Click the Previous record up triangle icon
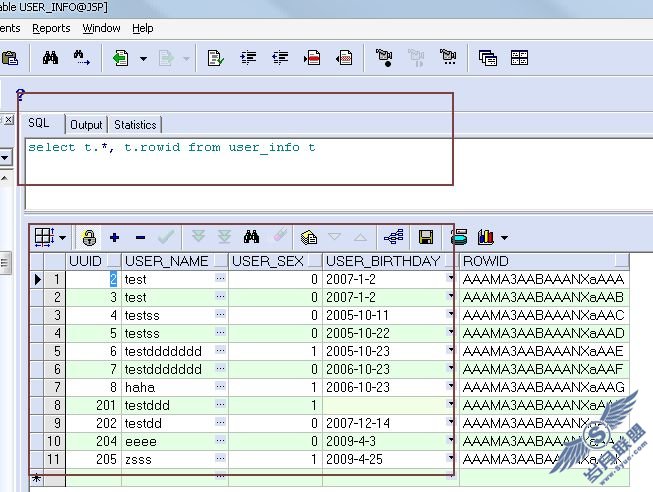Screen dimensions: 653x492 click(x=360, y=238)
